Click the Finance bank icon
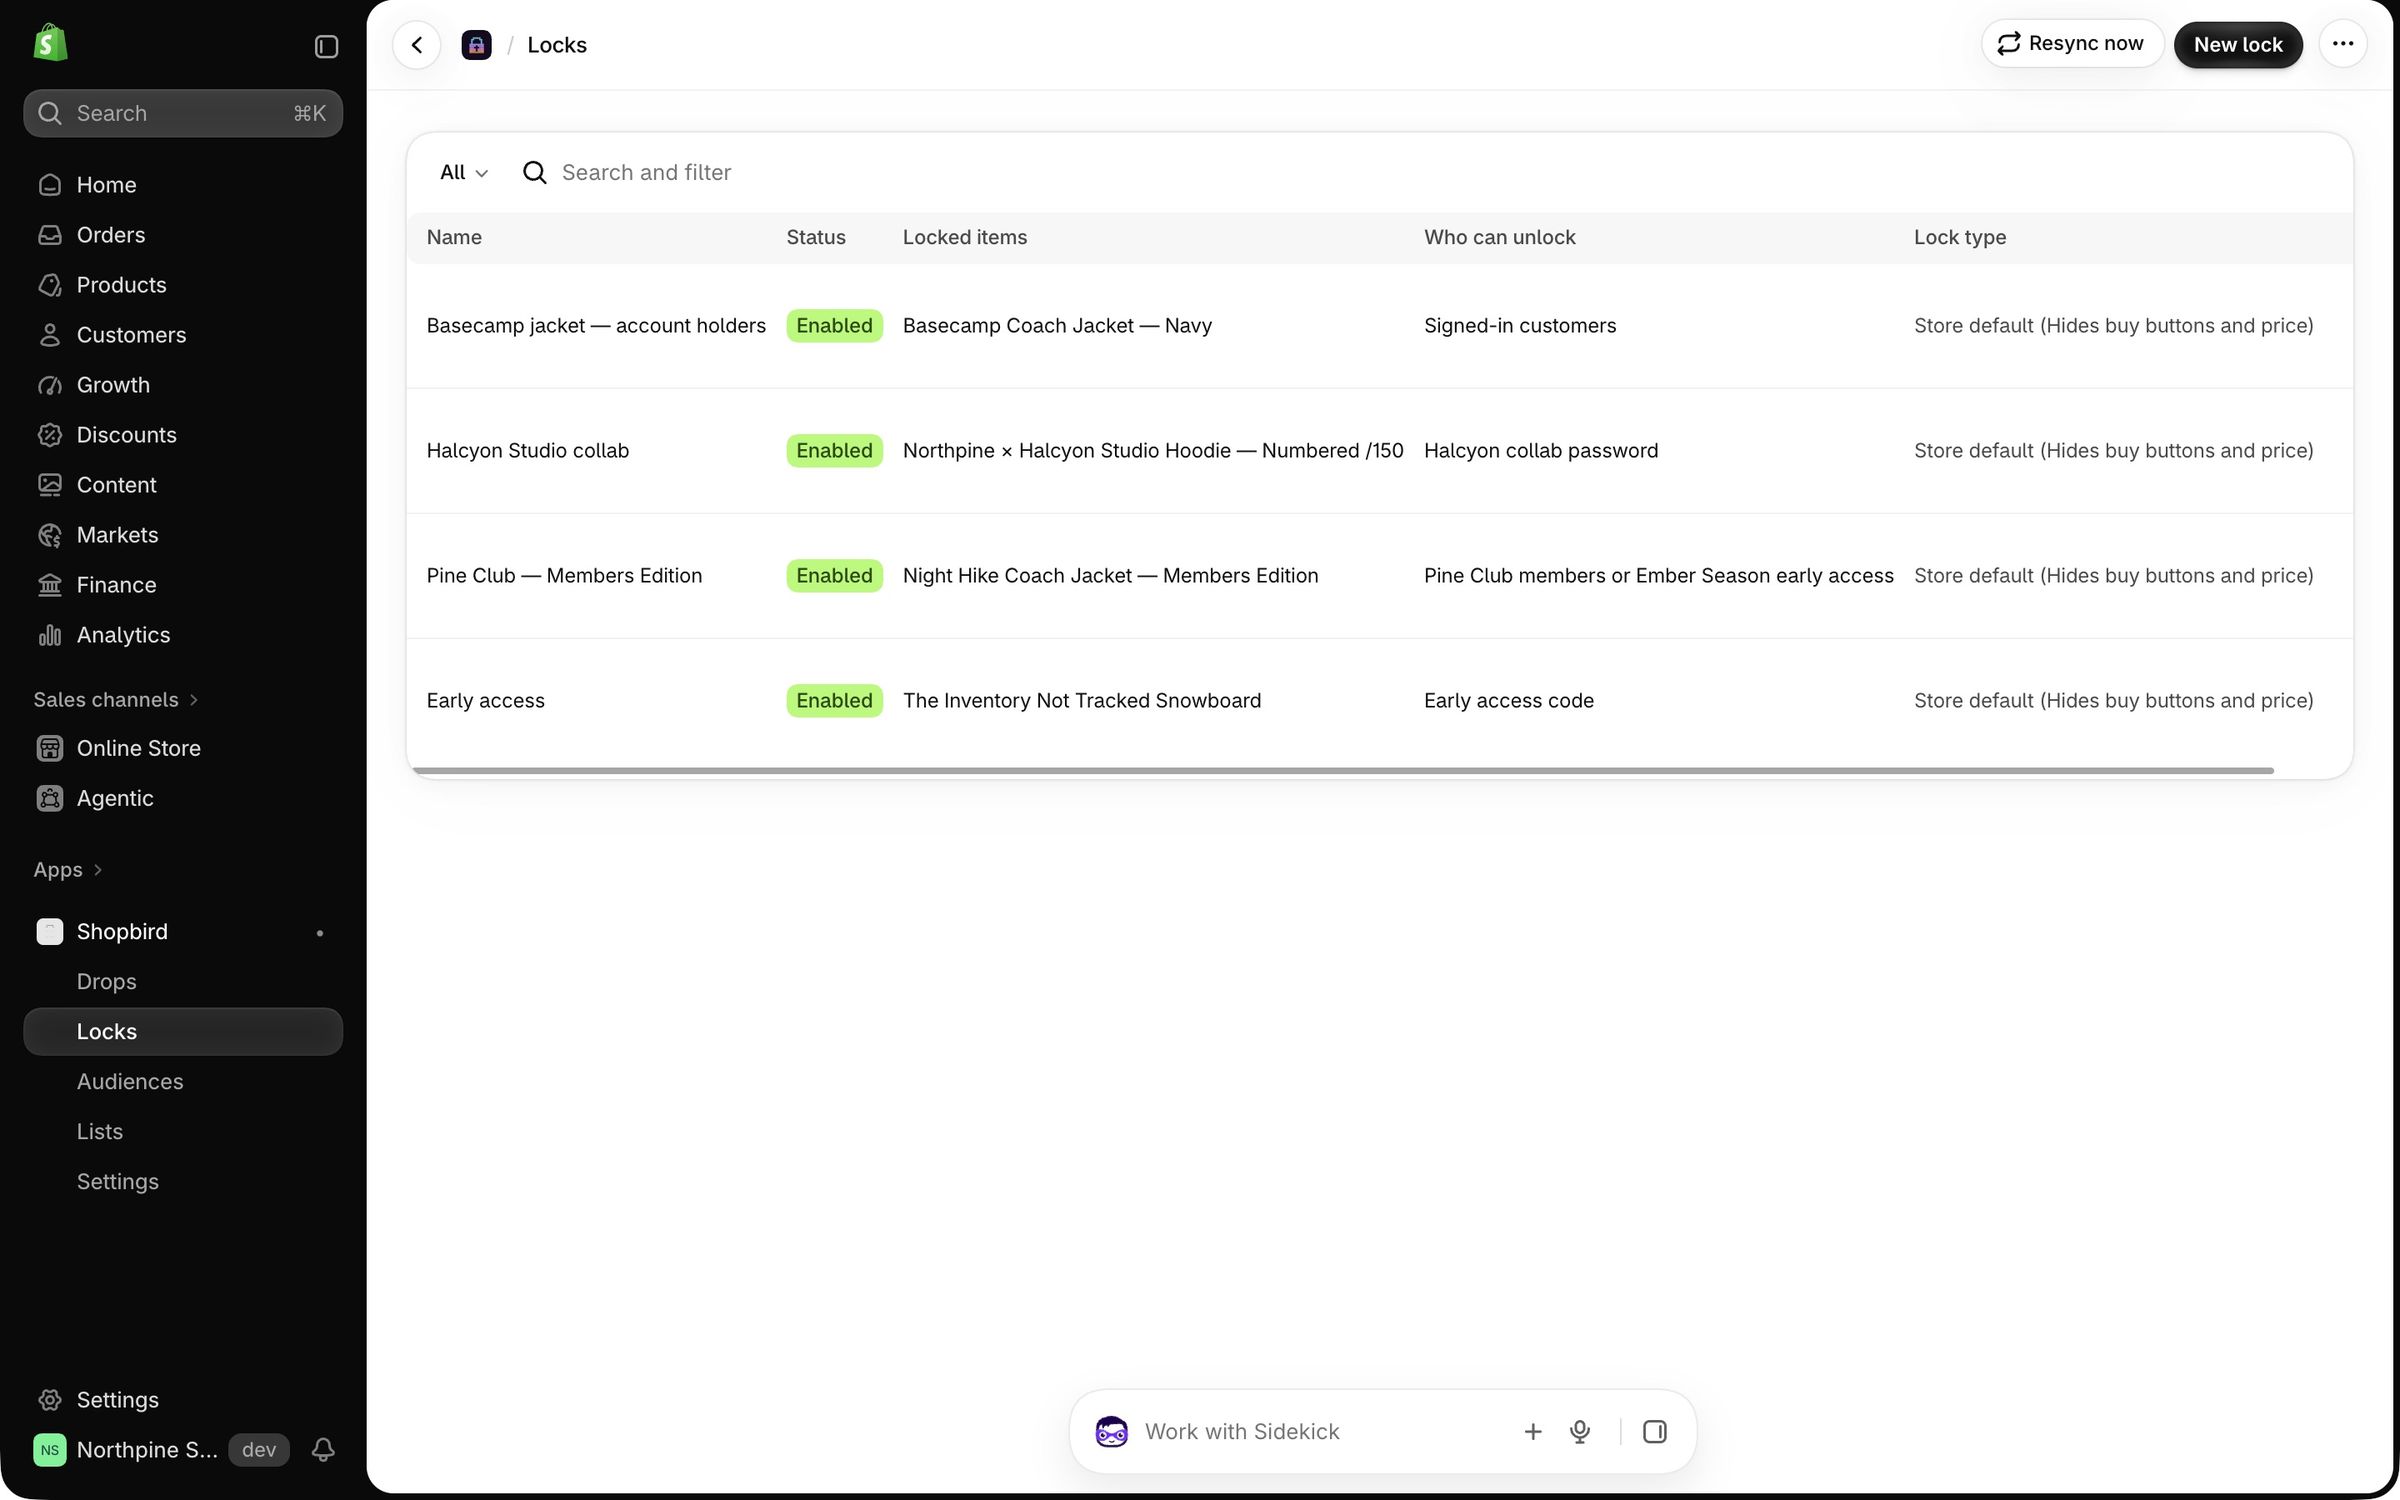Image resolution: width=2400 pixels, height=1500 pixels. tap(50, 585)
